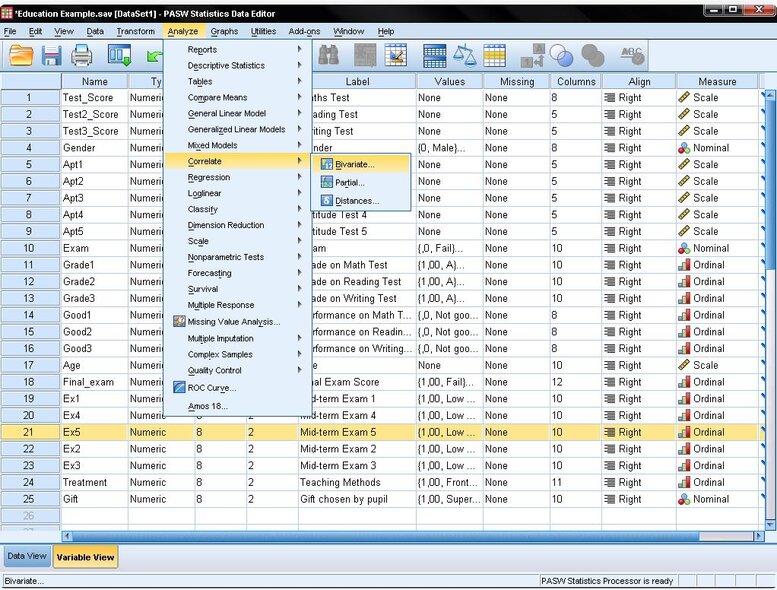
Task: Select the Treatment variable name cell
Action: tap(94, 483)
